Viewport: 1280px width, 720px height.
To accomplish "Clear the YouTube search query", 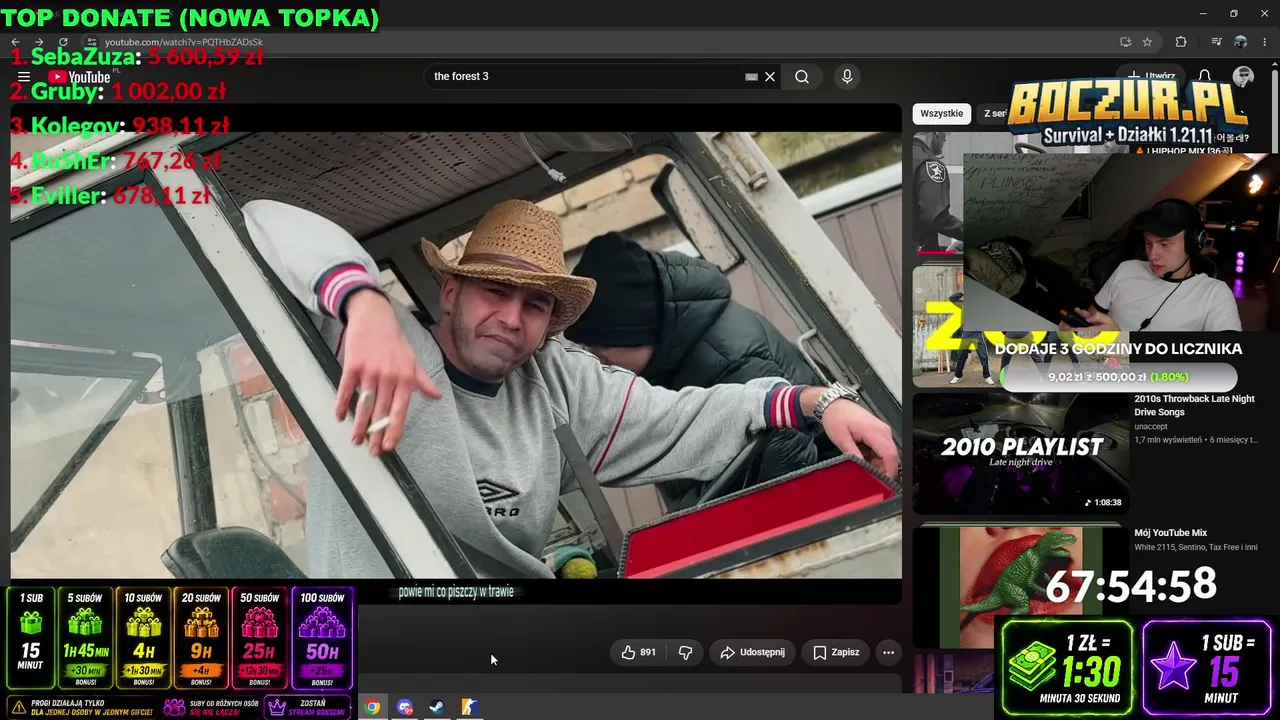I will tap(770, 77).
